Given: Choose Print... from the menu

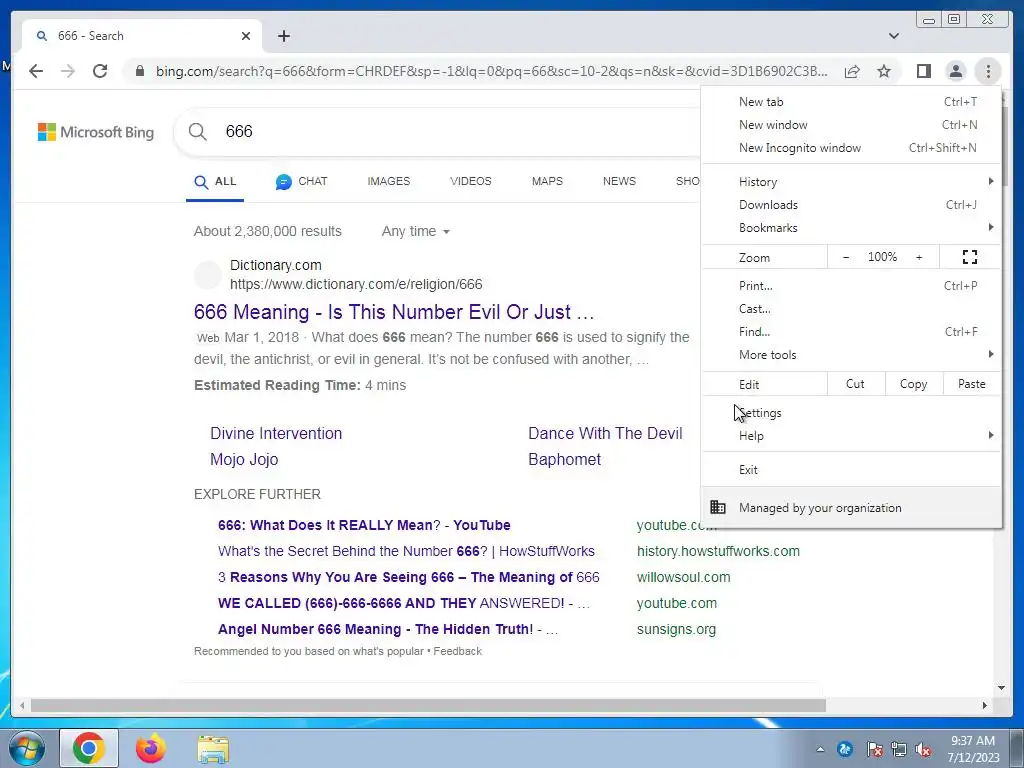Looking at the screenshot, I should (x=851, y=285).
